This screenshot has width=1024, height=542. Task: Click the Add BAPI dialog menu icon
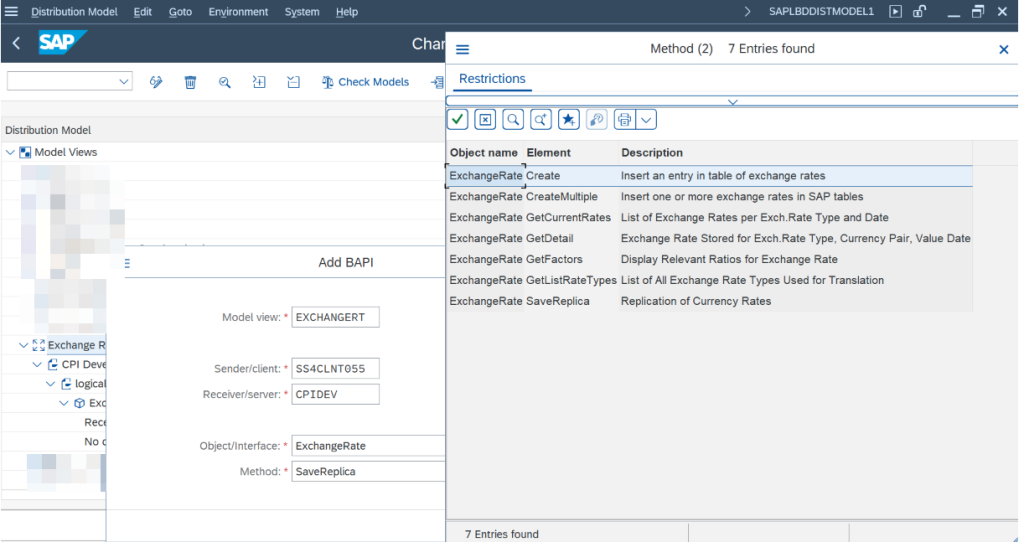coord(127,263)
